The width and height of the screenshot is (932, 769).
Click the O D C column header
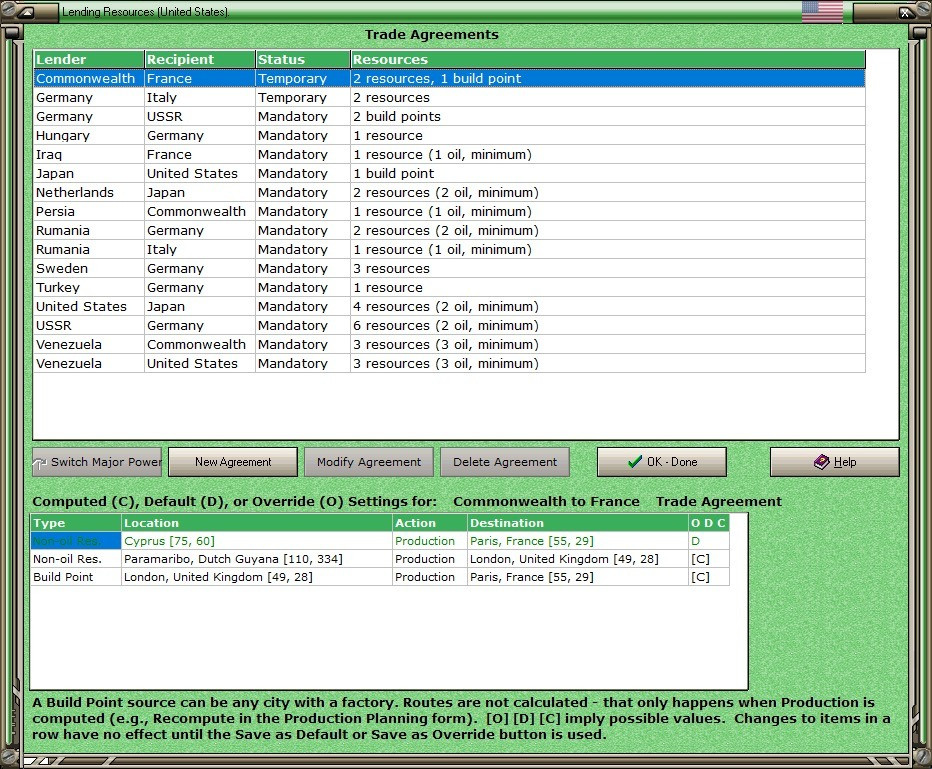click(x=709, y=523)
